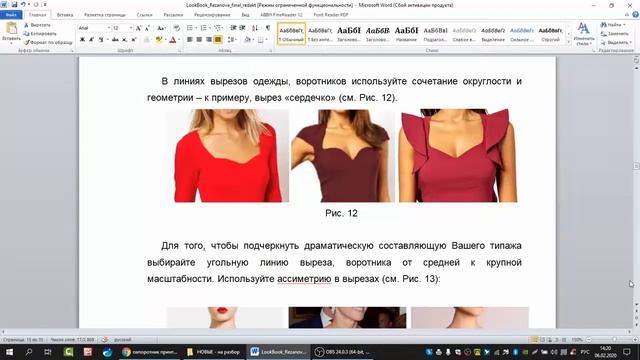
Task: Open the font size 12 dropdown
Action: [131, 28]
